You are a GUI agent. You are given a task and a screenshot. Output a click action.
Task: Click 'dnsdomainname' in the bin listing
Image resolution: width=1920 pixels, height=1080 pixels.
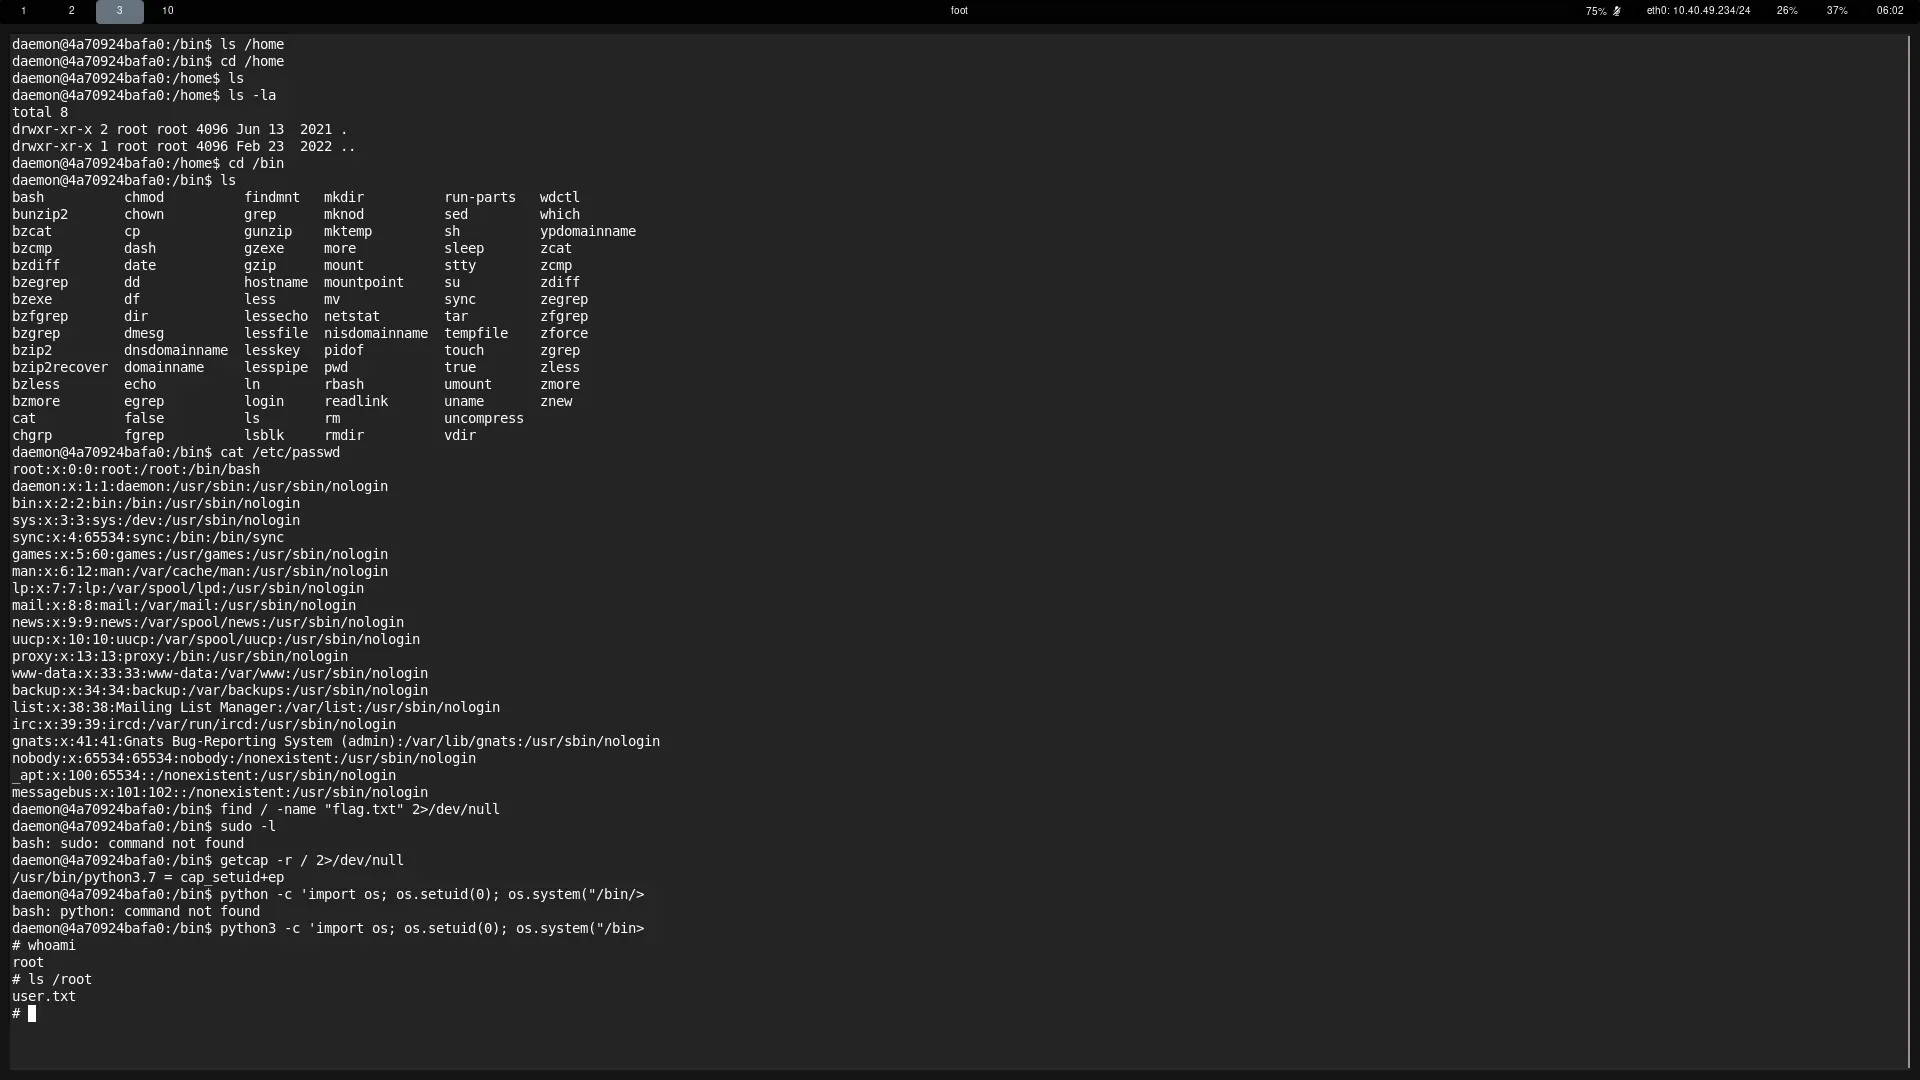point(176,350)
